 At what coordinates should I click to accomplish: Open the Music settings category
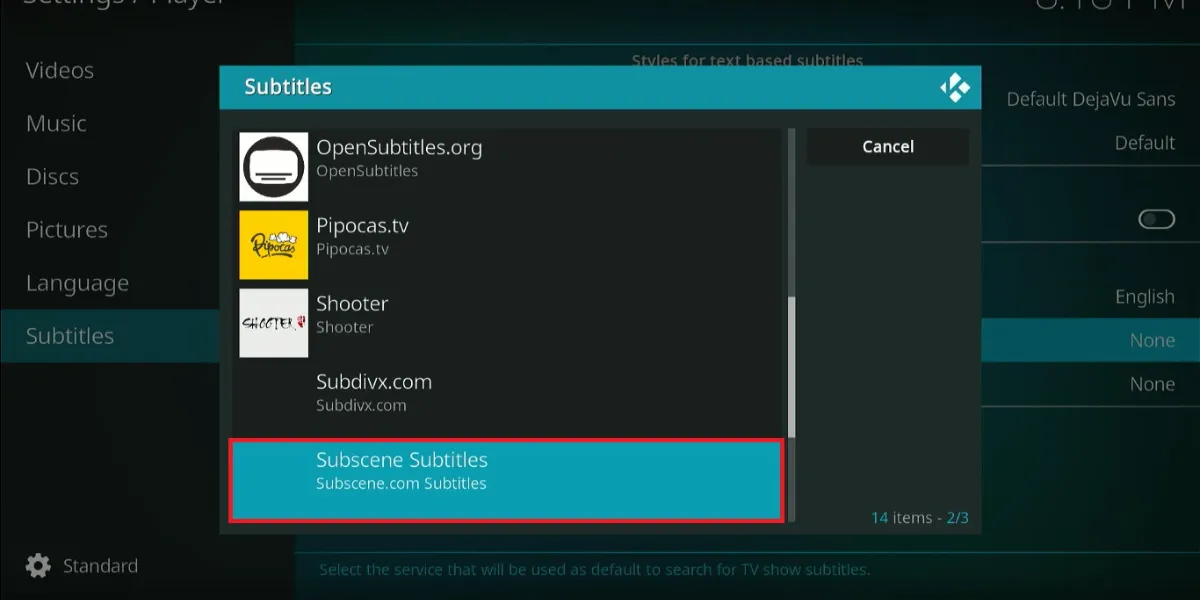[x=56, y=124]
